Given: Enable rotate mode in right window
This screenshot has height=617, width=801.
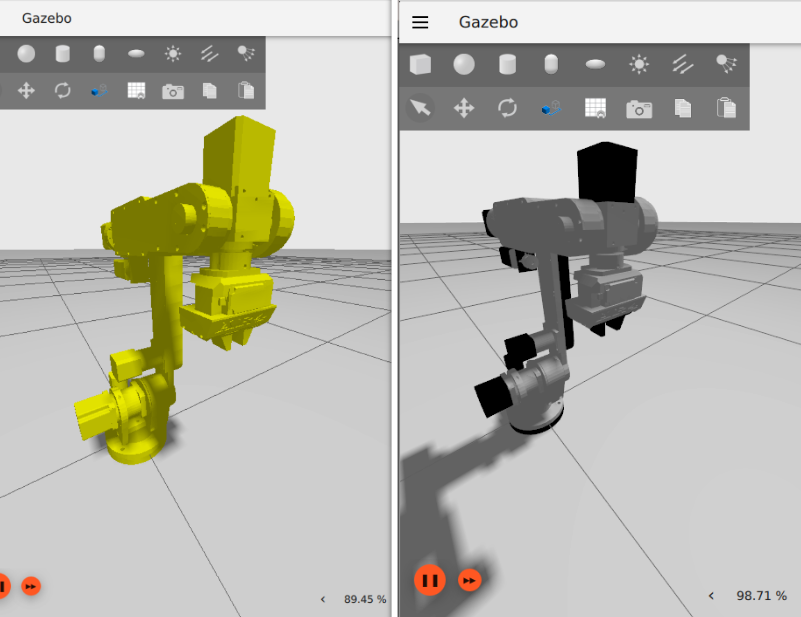Looking at the screenshot, I should (x=508, y=108).
